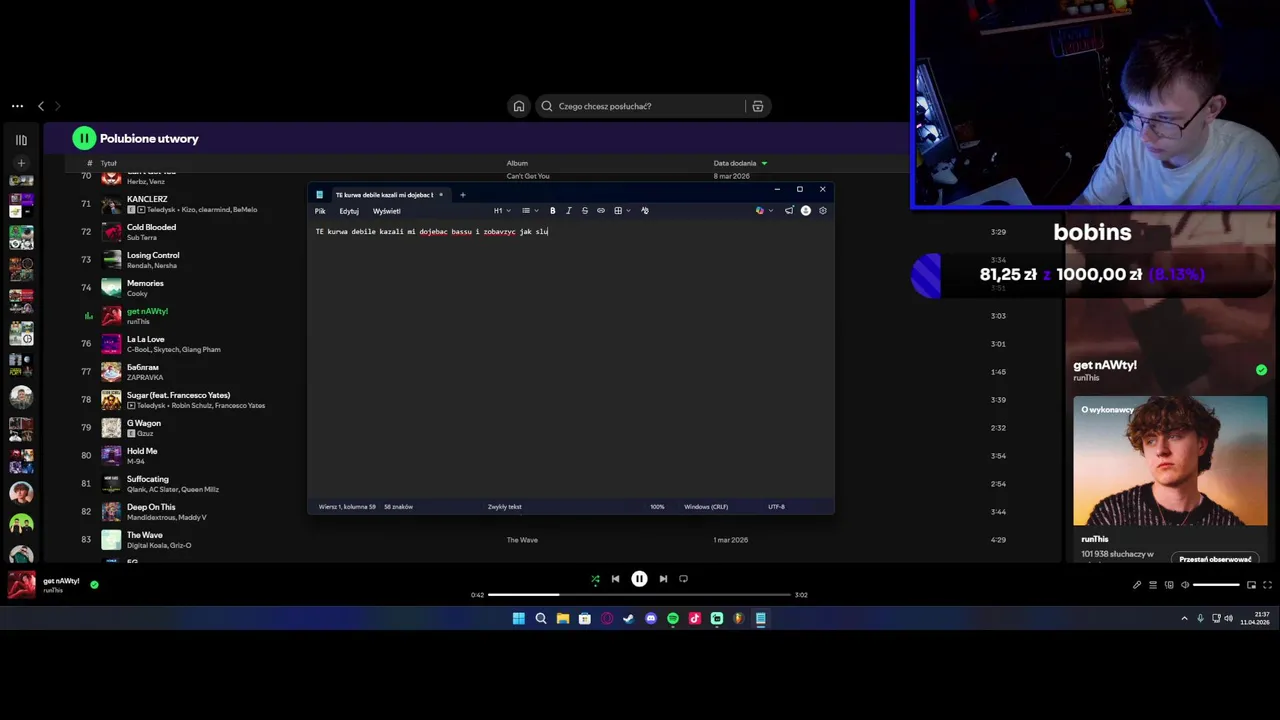Viewport: 1280px width, 720px height.
Task: Pause playback with the green Polubione utwory button
Action: (84, 138)
